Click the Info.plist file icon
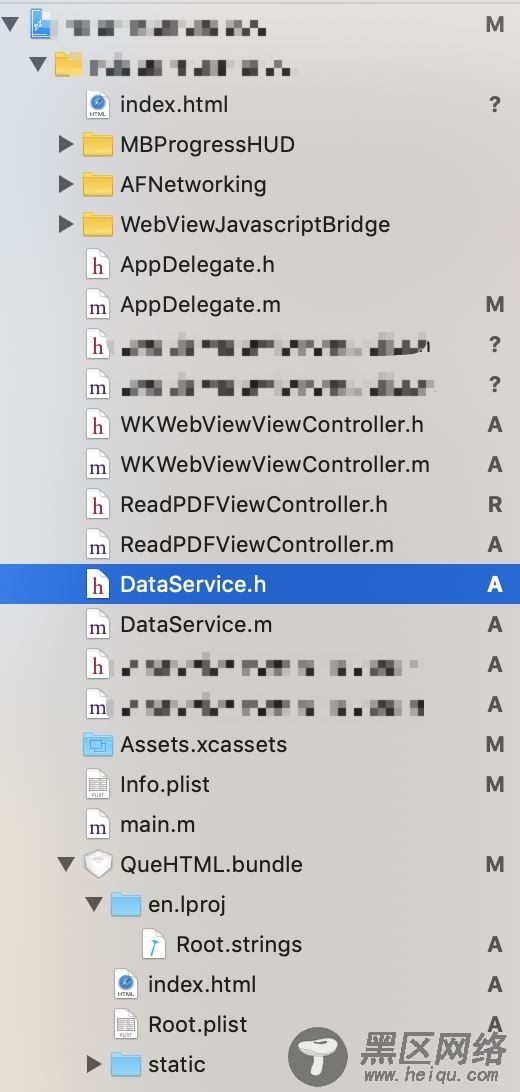520x1092 pixels. [97, 785]
